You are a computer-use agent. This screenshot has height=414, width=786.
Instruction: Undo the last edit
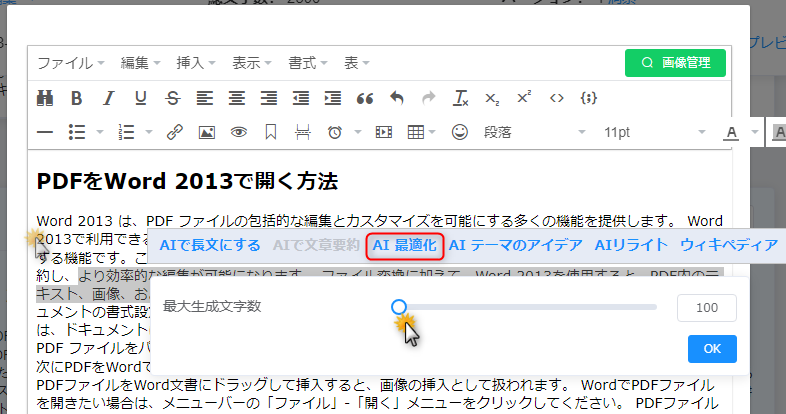[x=397, y=98]
